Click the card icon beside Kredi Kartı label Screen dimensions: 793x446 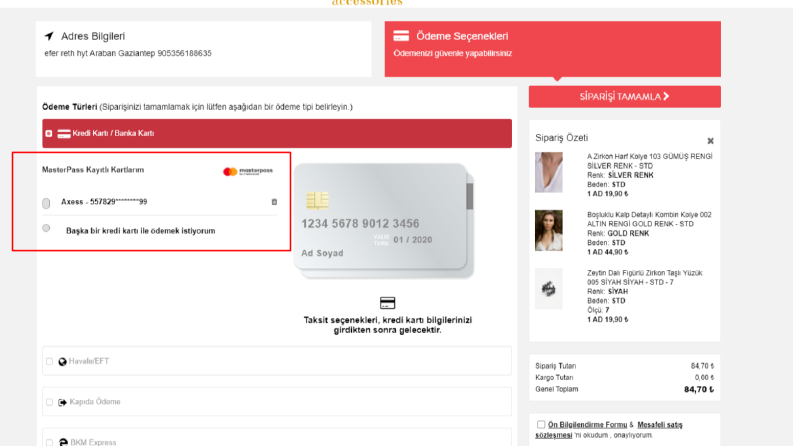point(64,134)
